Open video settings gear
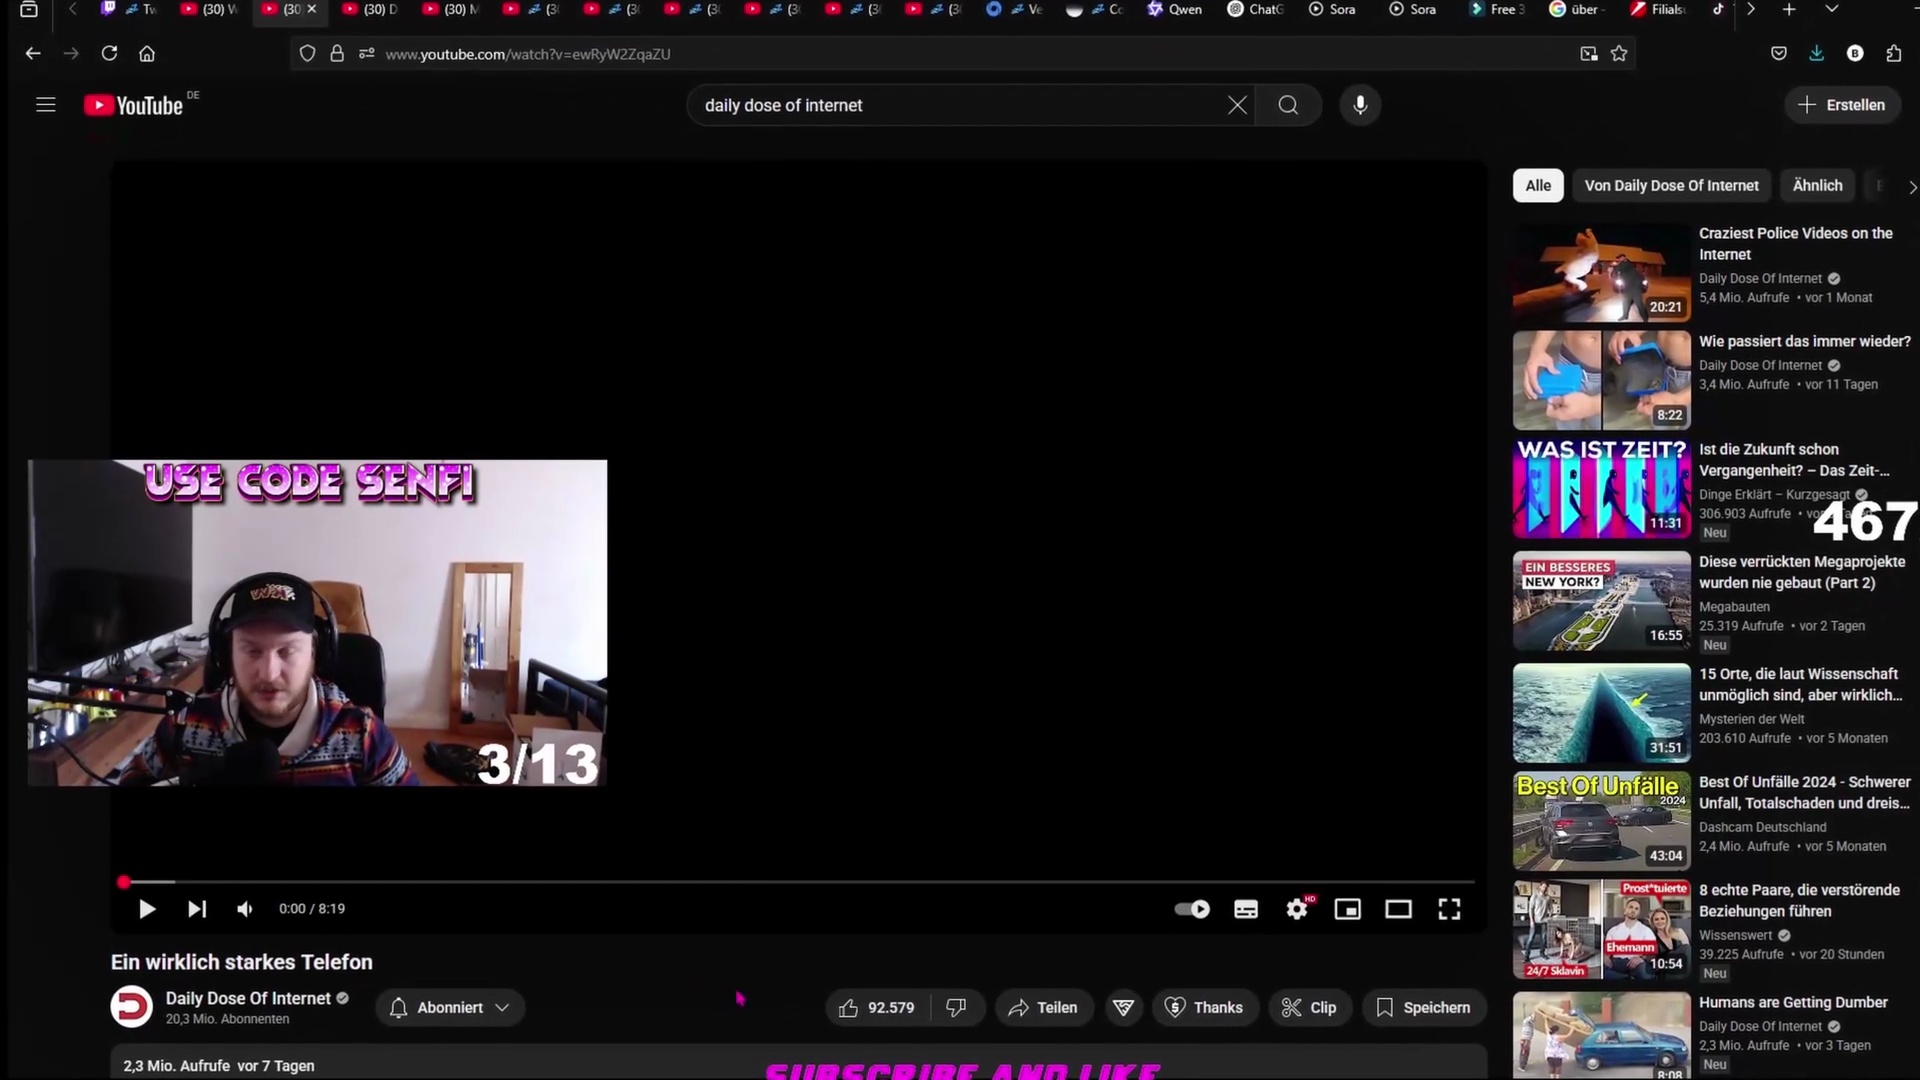Viewport: 1920px width, 1080px height. click(x=1297, y=909)
